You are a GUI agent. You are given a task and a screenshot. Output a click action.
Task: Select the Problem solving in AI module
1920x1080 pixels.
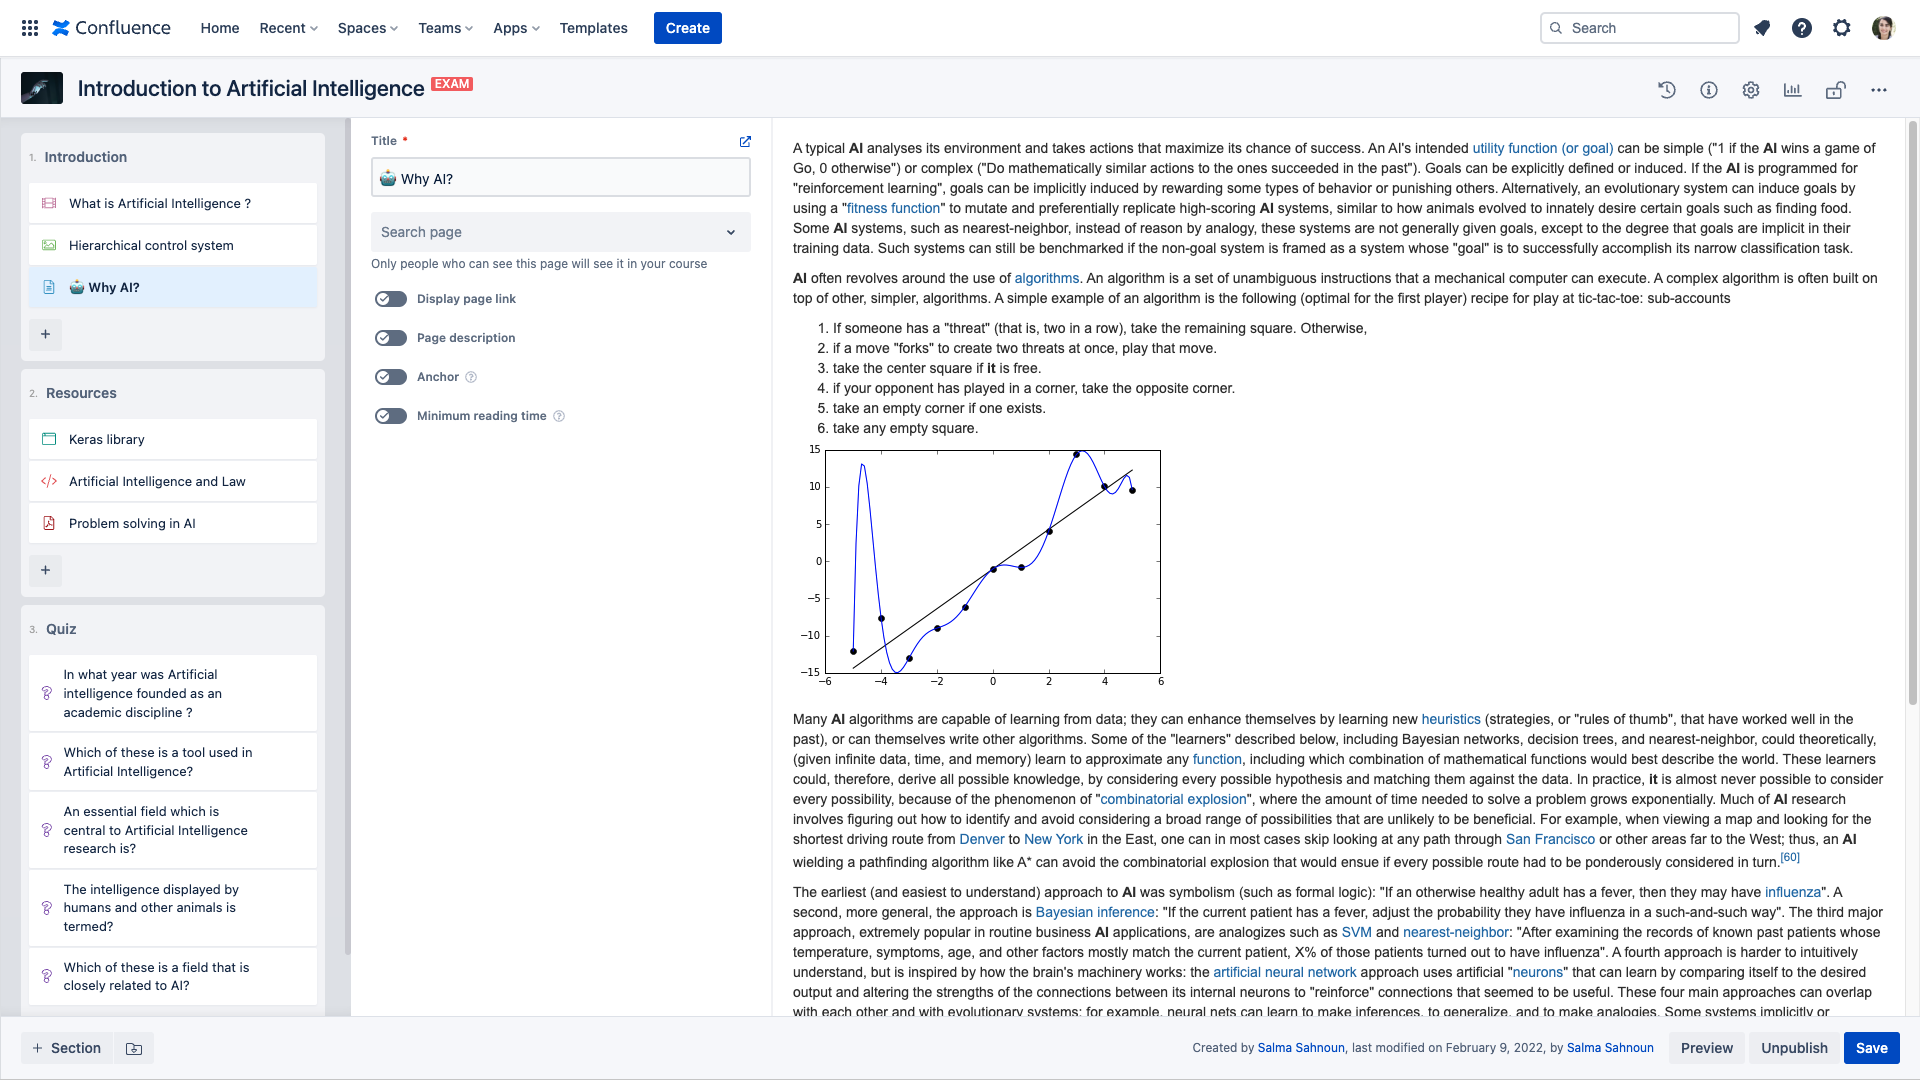(173, 523)
